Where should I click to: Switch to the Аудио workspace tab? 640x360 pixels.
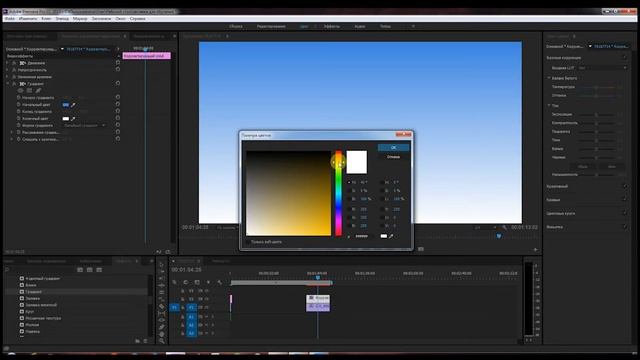(x=360, y=27)
